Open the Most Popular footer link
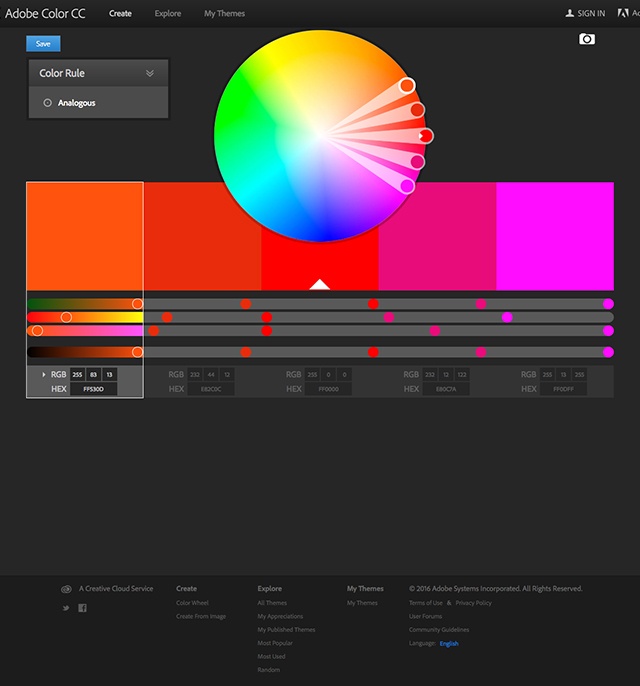The width and height of the screenshot is (640, 686). (275, 643)
